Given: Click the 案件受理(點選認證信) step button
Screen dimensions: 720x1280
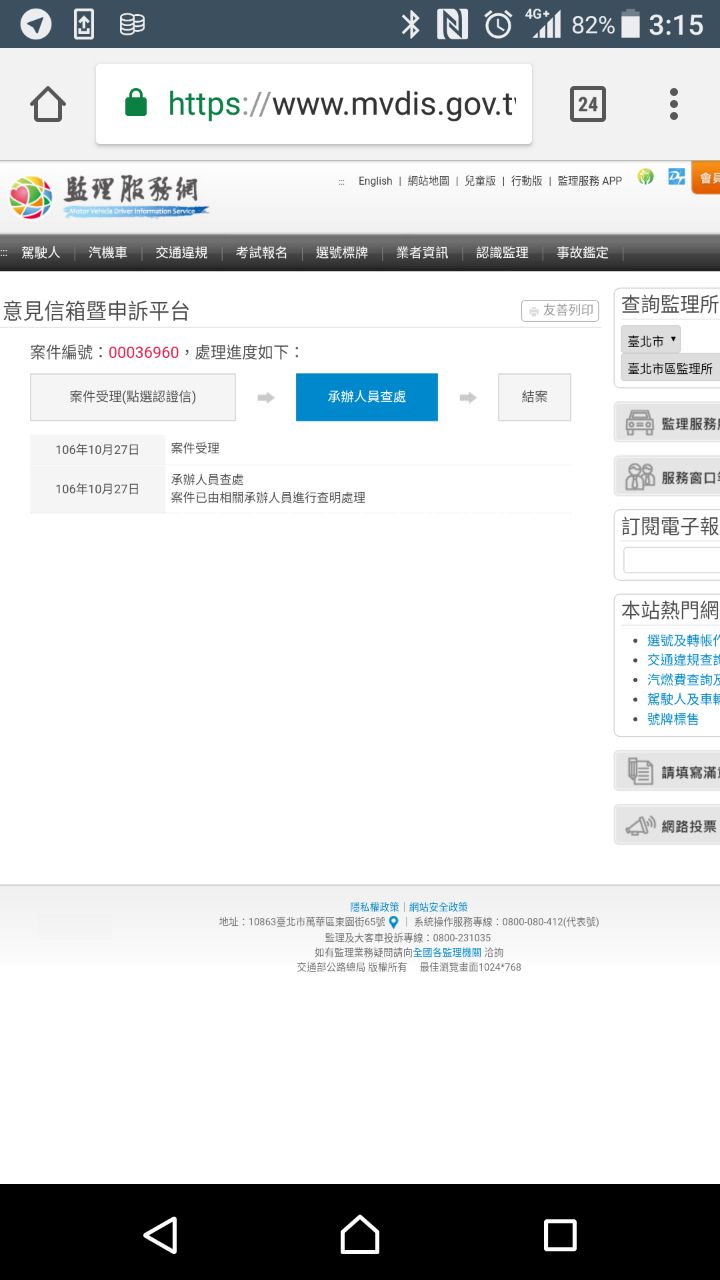Looking at the screenshot, I should coord(133,397).
